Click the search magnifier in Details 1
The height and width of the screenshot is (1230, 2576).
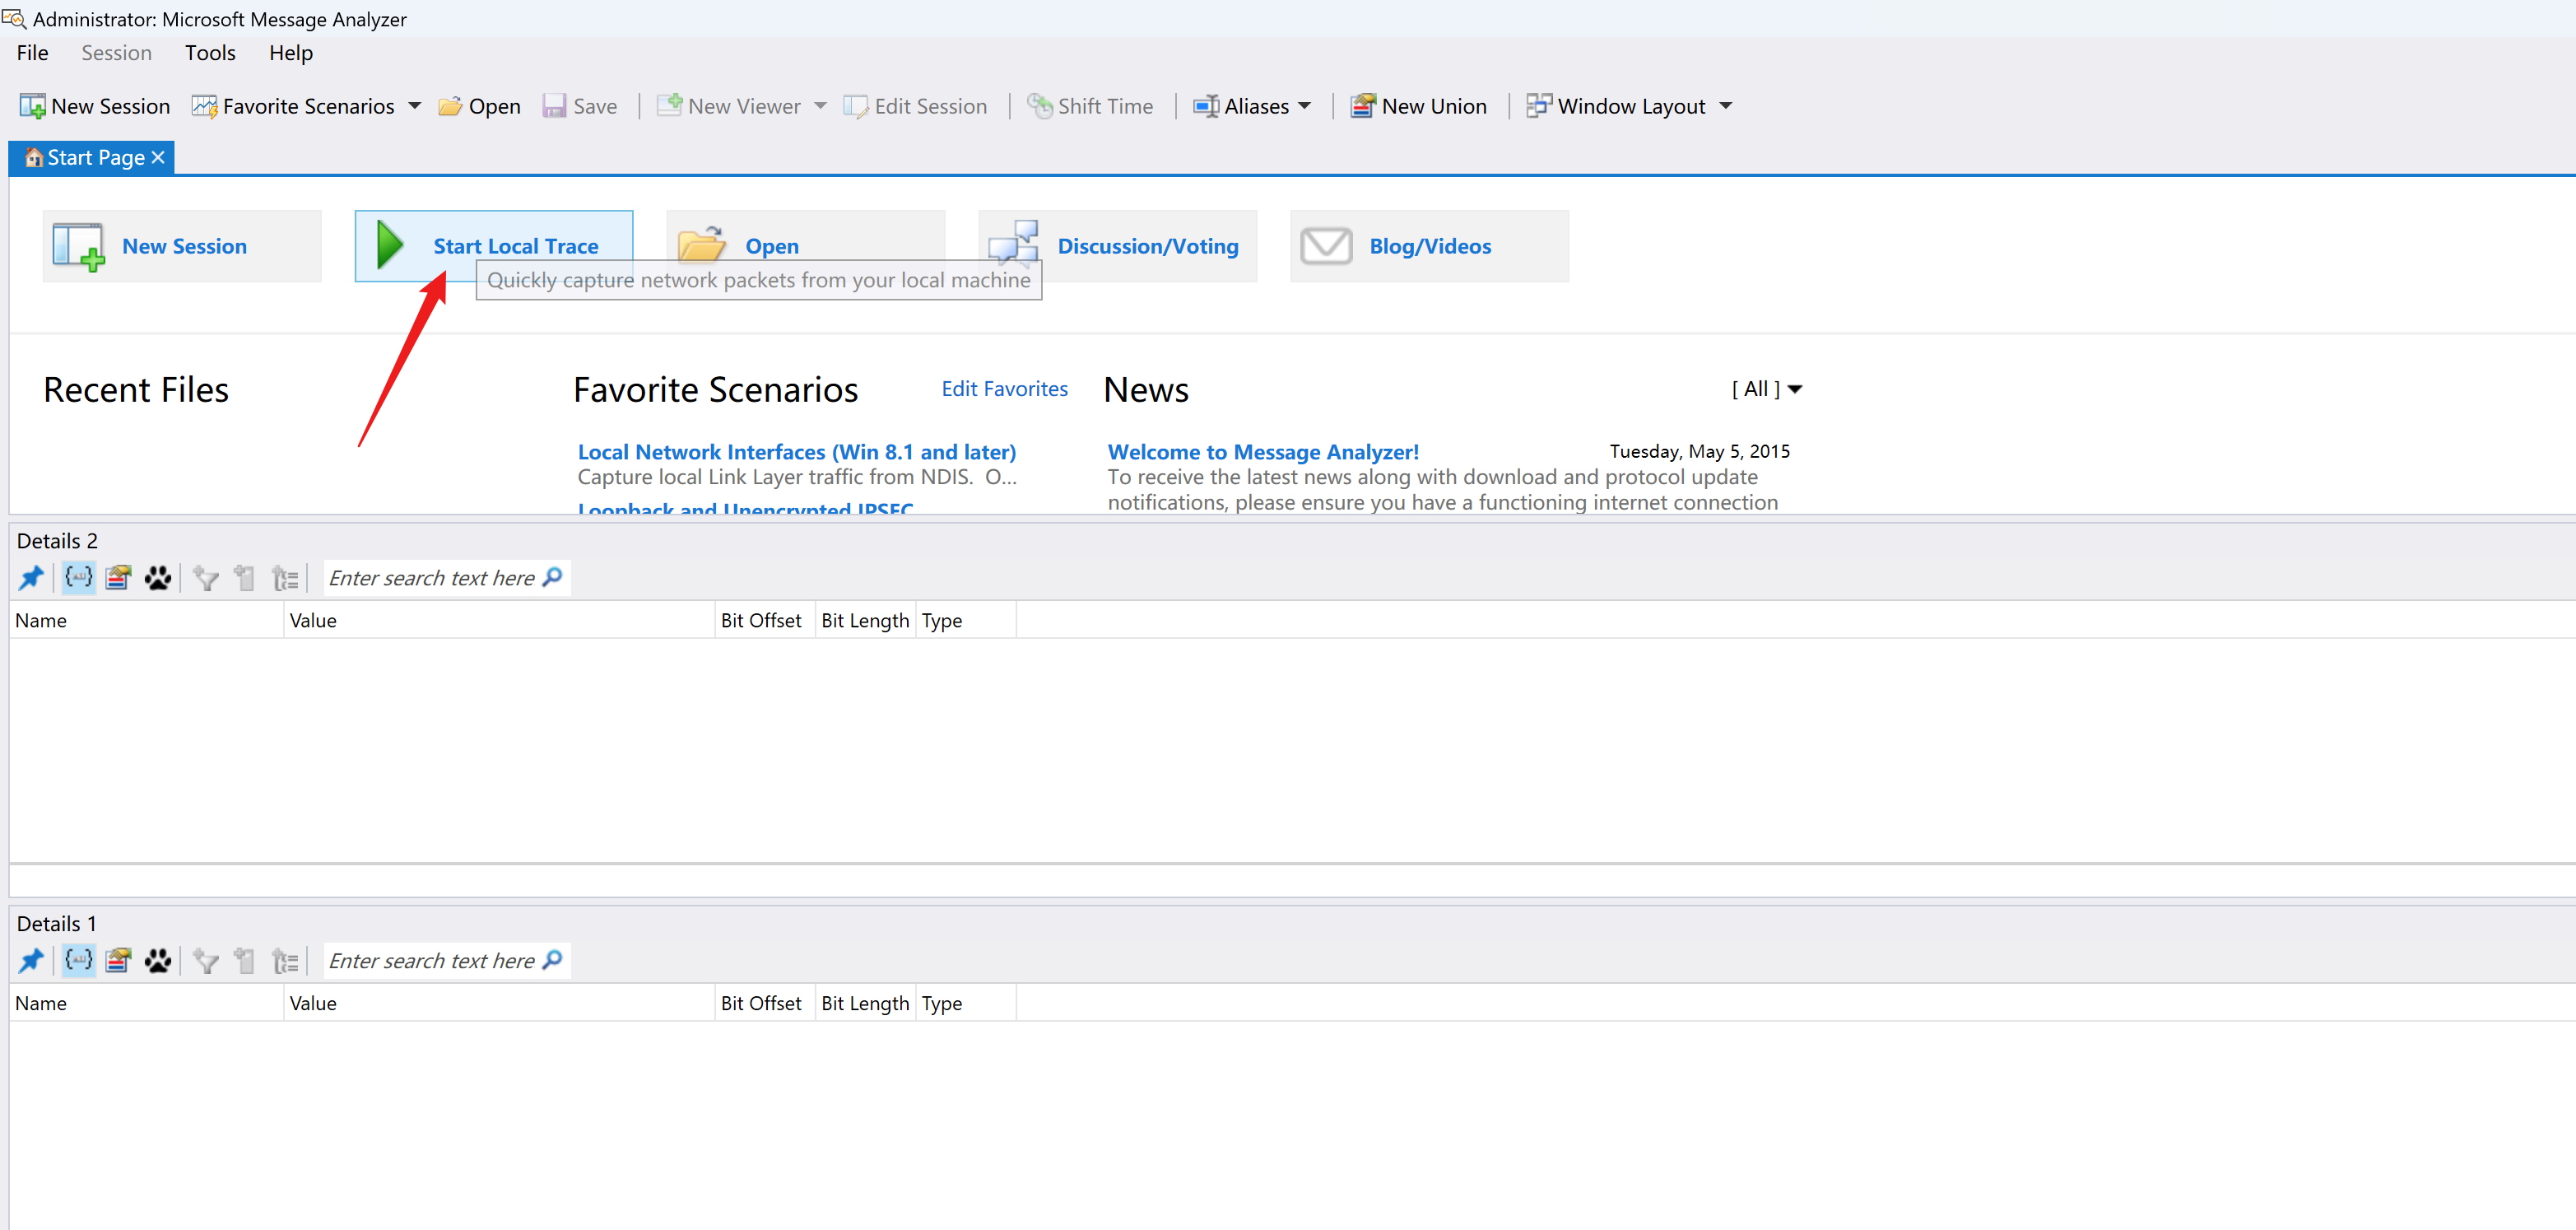pyautogui.click(x=553, y=959)
